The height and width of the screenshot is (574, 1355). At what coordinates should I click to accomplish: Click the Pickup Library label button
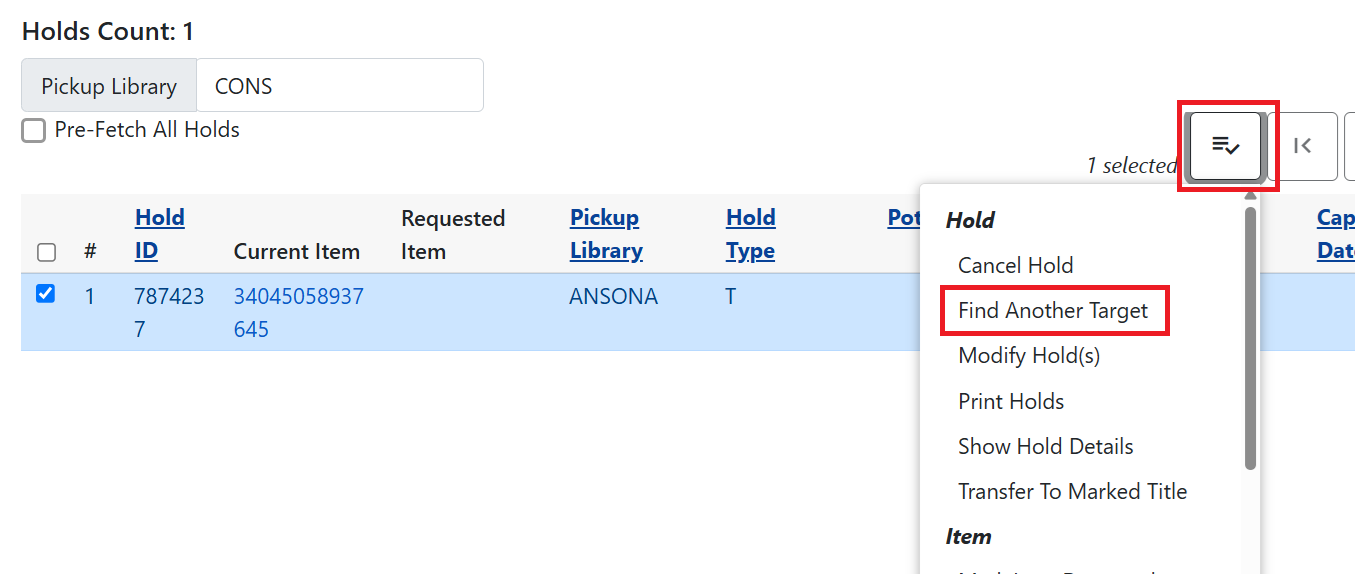tap(109, 86)
